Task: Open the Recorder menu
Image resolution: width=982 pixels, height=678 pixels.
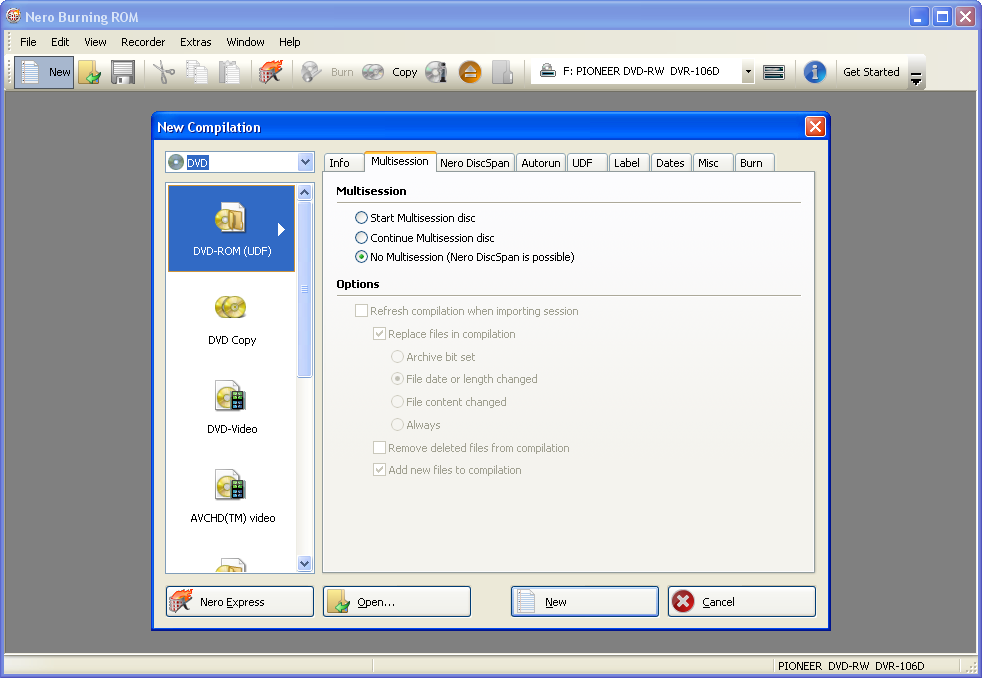Action: [143, 42]
